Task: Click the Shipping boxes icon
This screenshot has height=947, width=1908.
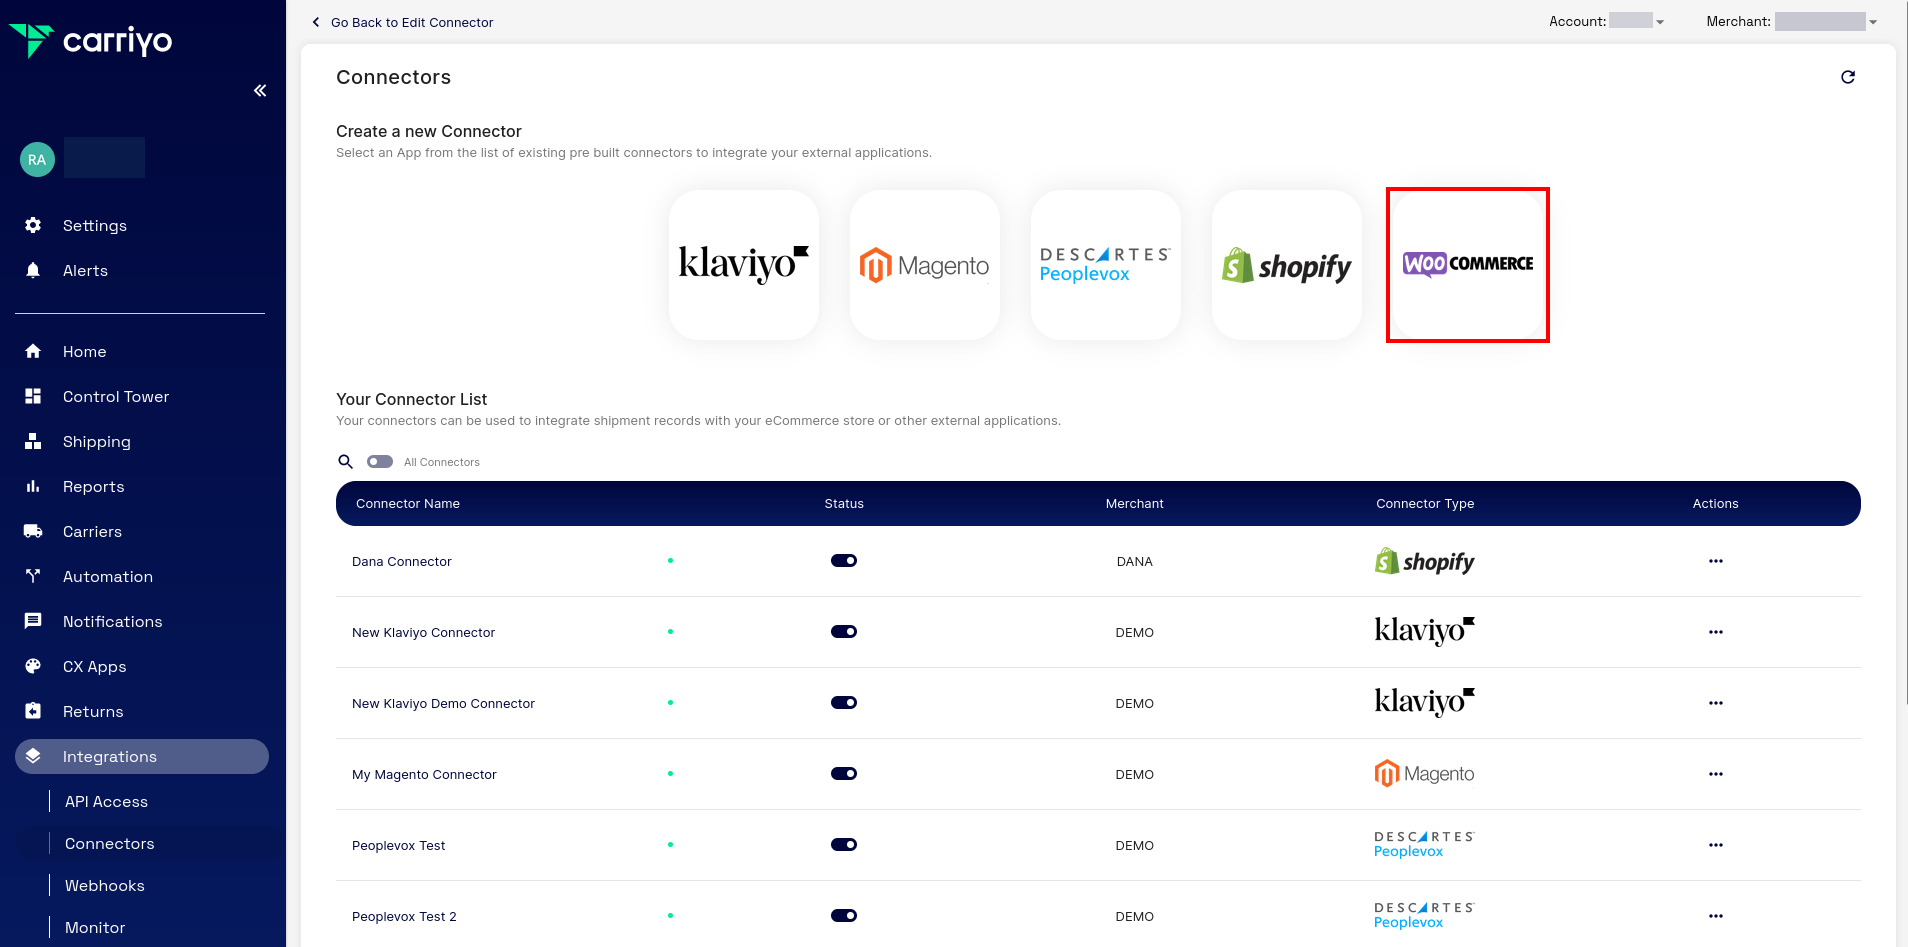Action: tap(33, 441)
